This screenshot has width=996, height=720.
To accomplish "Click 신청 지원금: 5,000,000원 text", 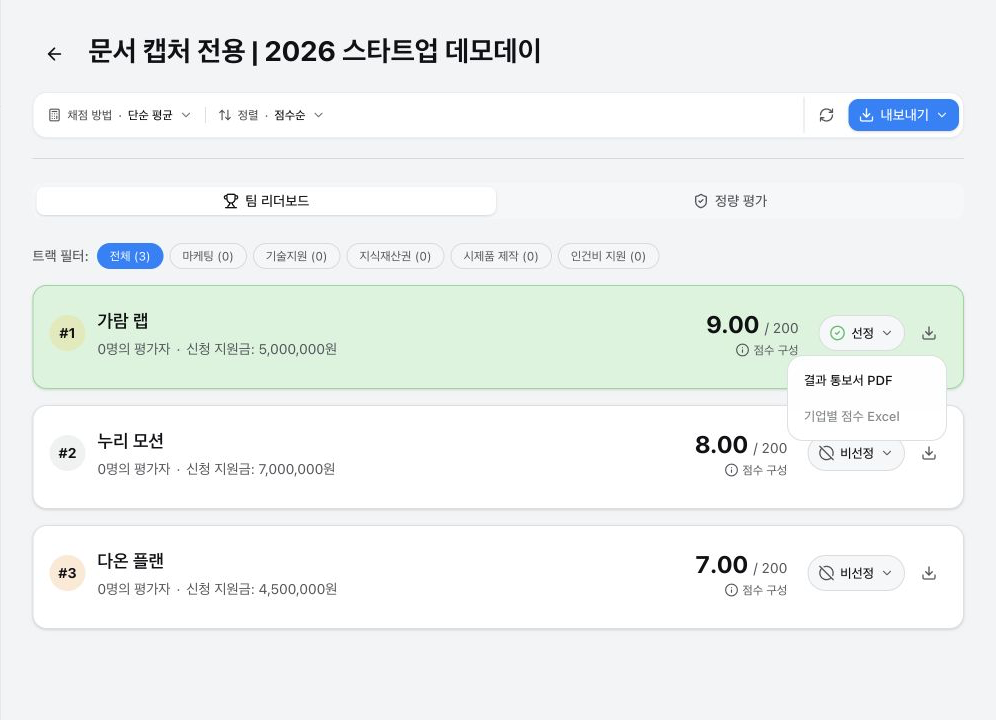I will point(262,350).
